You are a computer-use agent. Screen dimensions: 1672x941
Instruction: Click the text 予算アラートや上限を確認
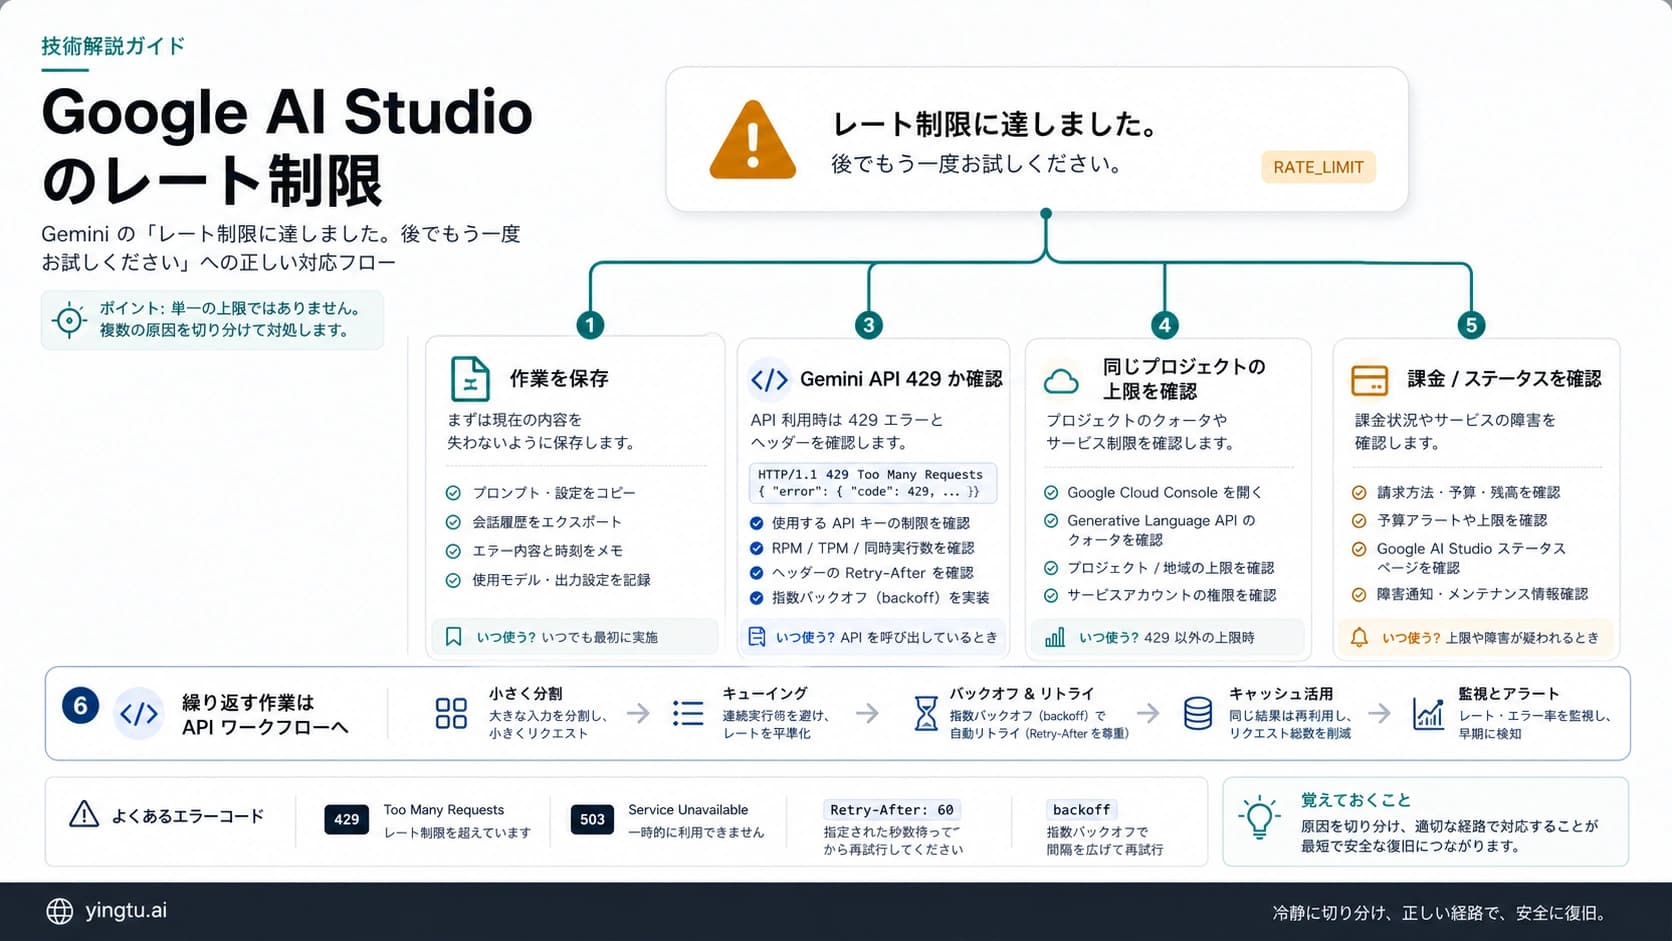[x=1462, y=520]
